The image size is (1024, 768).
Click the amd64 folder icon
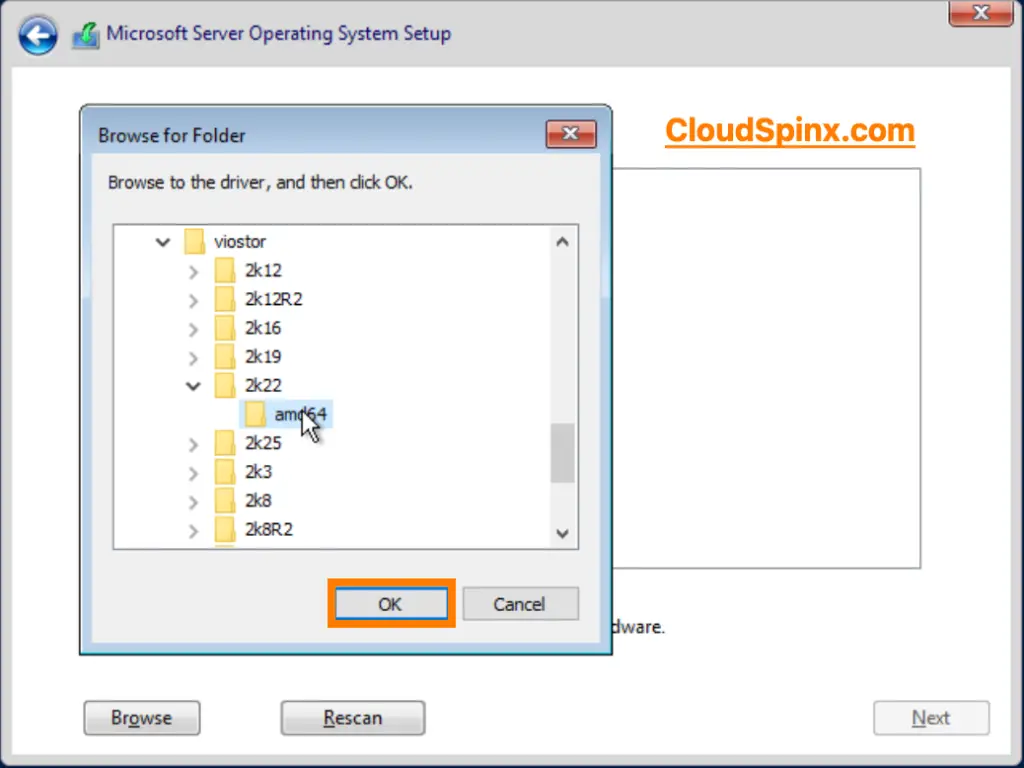pos(256,414)
